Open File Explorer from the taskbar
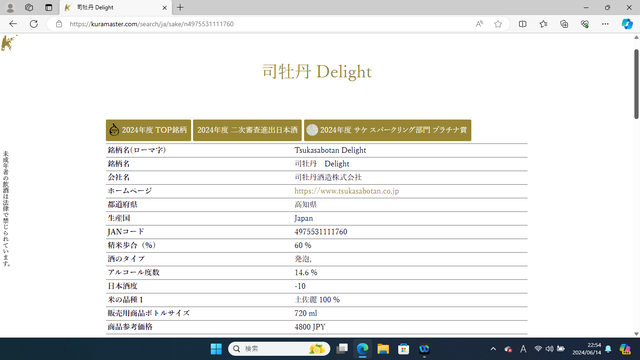The image size is (640, 360). pyautogui.click(x=383, y=349)
